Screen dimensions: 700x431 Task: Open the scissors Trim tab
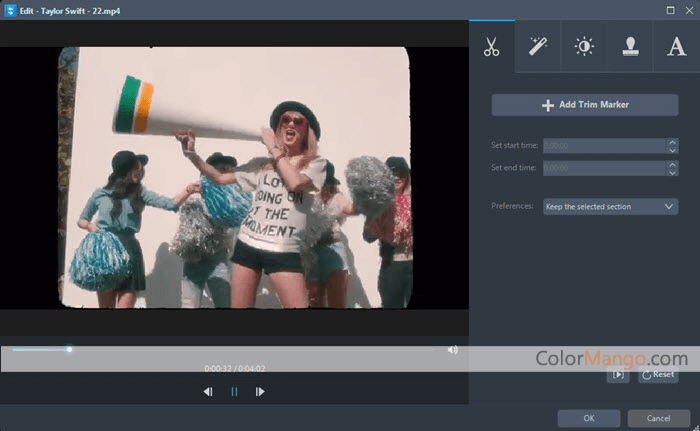[x=491, y=47]
